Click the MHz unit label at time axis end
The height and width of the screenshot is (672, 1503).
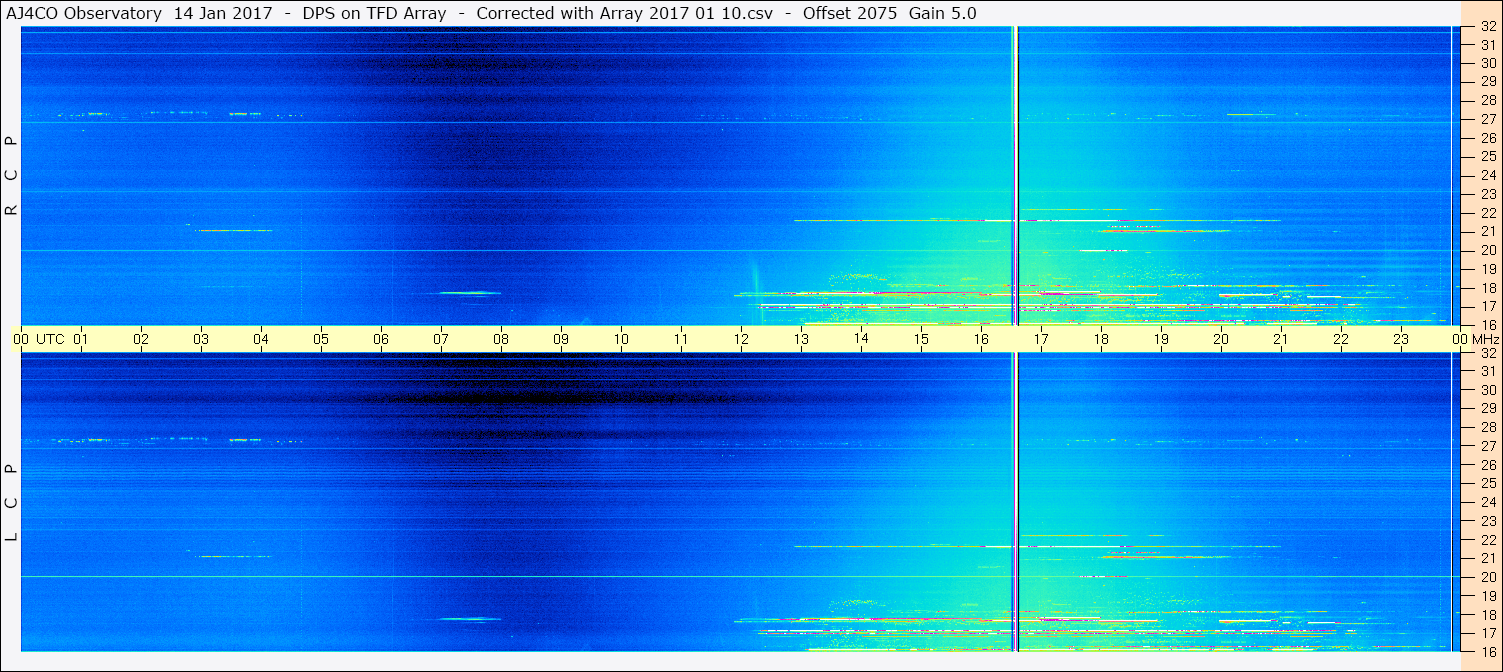[x=1484, y=339]
